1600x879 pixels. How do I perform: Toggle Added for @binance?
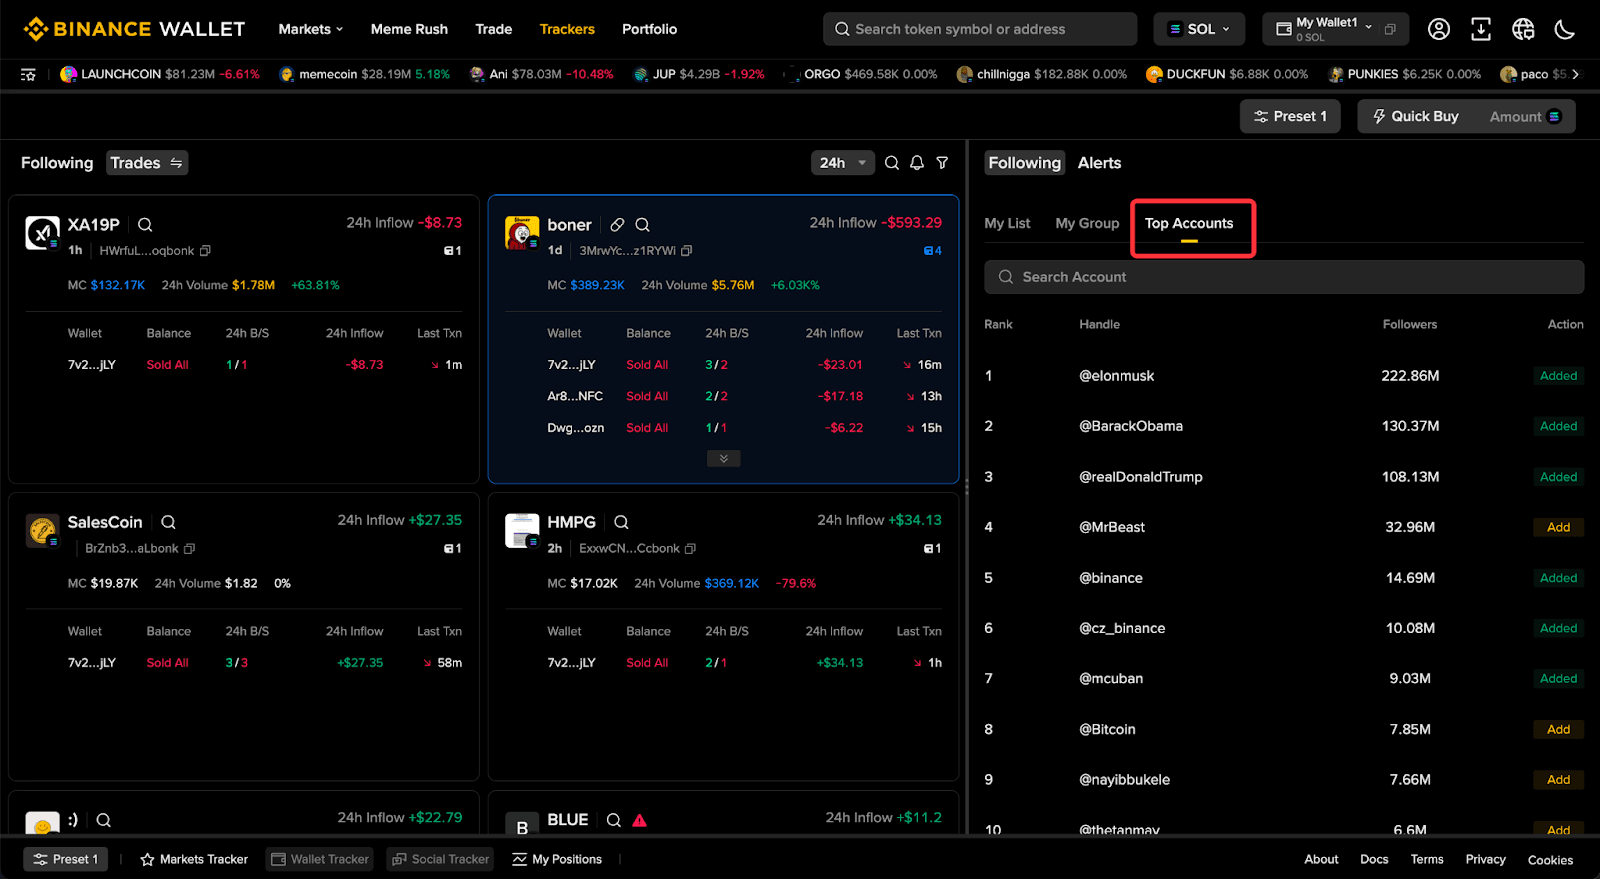click(1558, 578)
